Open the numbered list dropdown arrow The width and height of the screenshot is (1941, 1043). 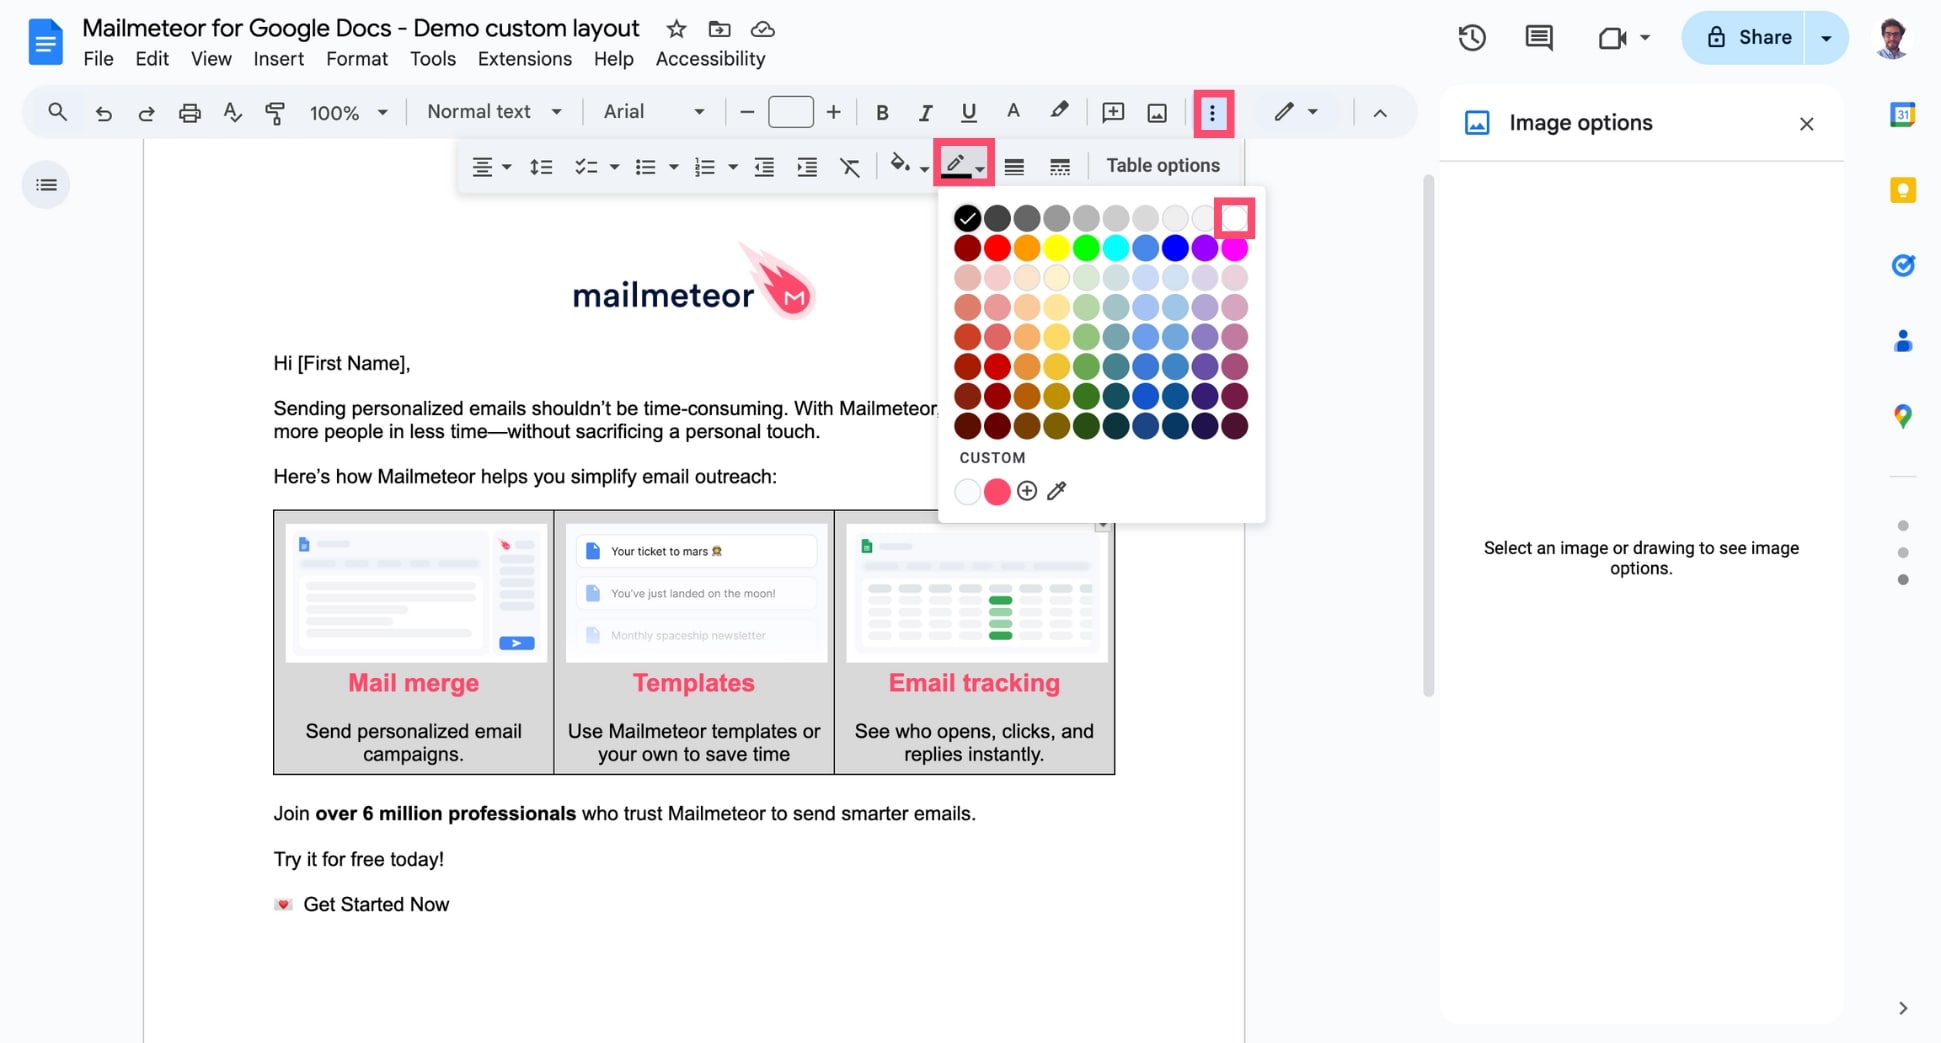[732, 167]
